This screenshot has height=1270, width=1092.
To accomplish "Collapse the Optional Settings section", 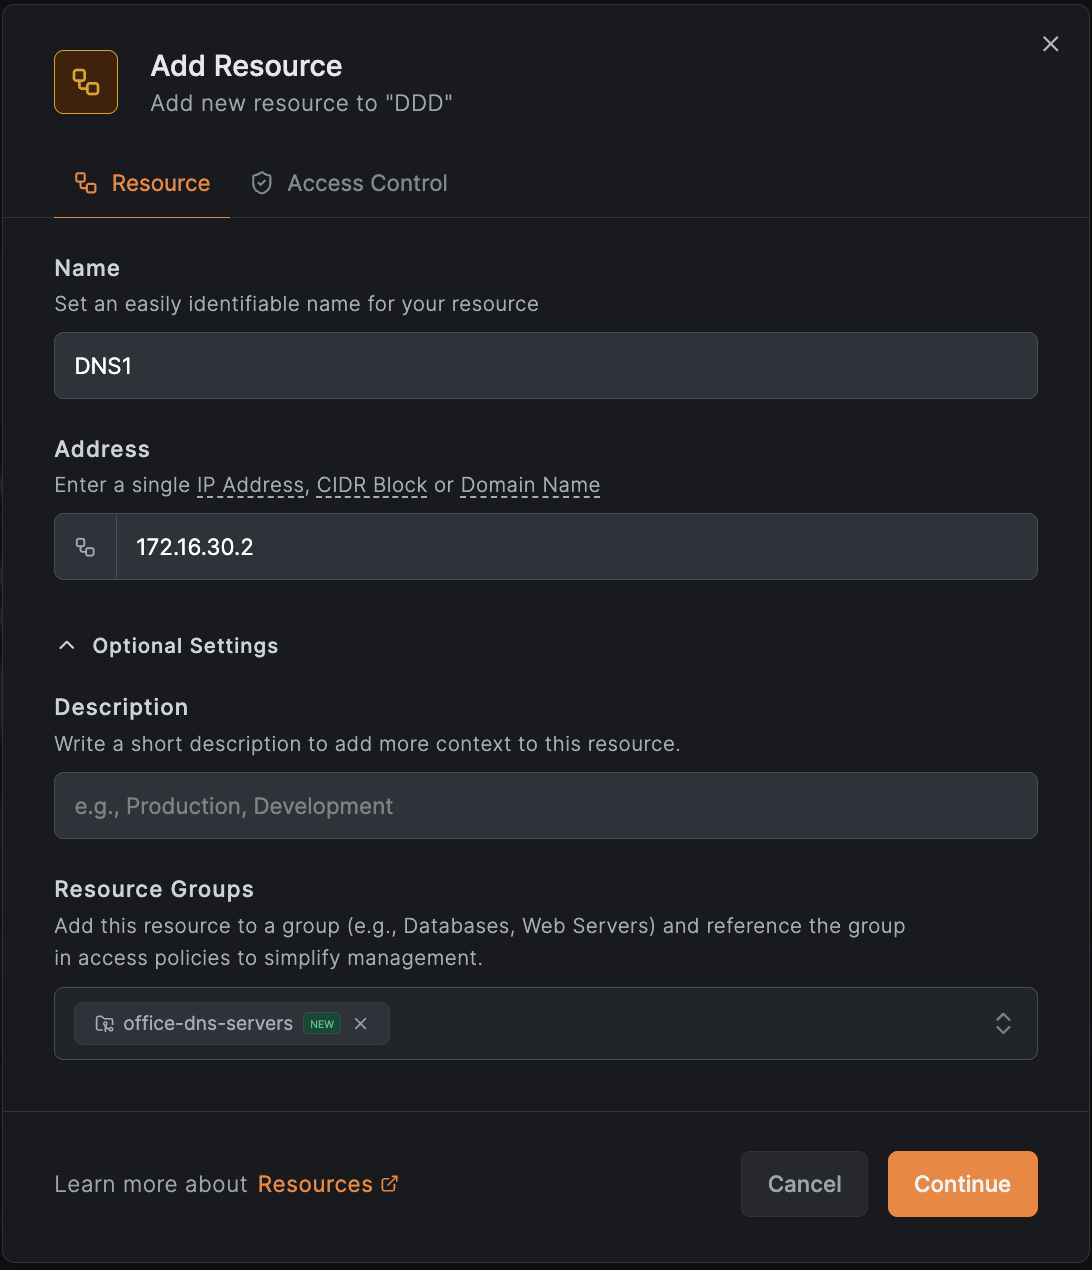I will (x=185, y=646).
